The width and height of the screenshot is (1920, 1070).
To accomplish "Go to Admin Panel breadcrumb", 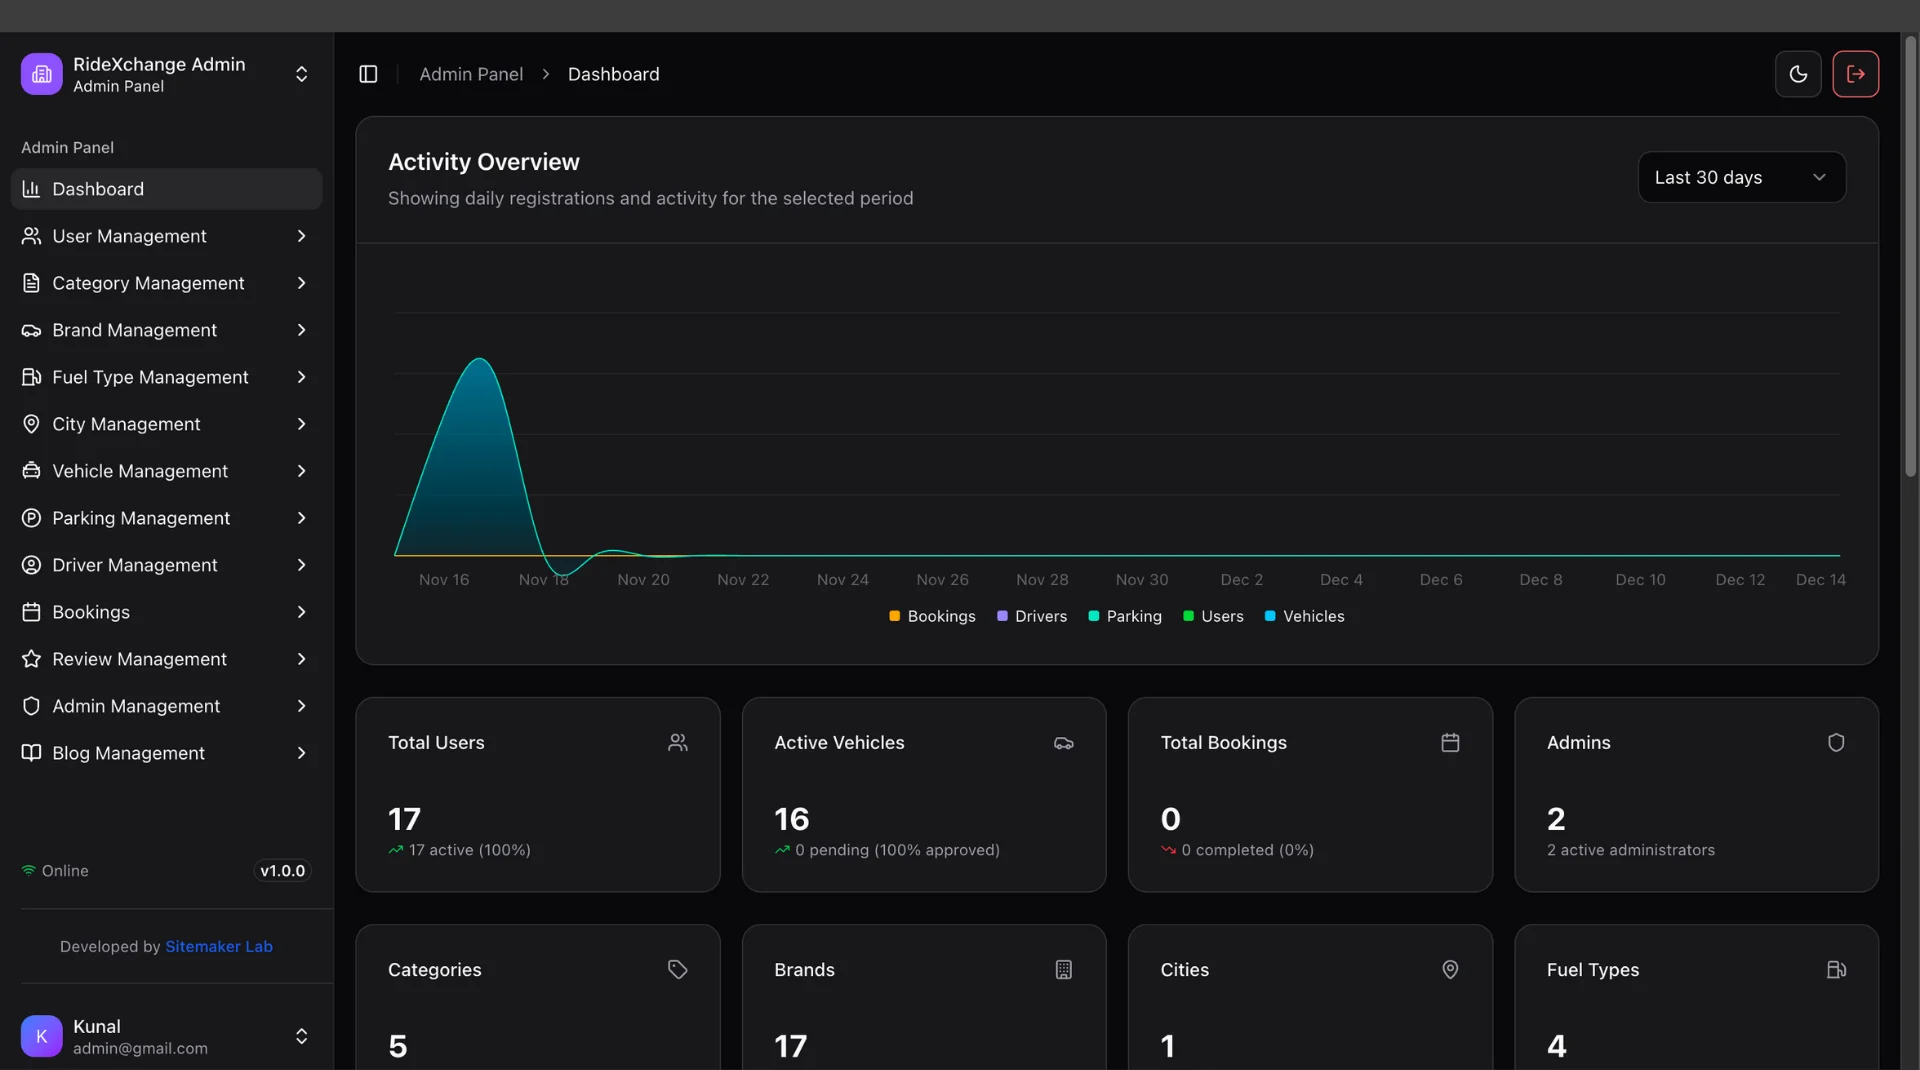I will [471, 74].
